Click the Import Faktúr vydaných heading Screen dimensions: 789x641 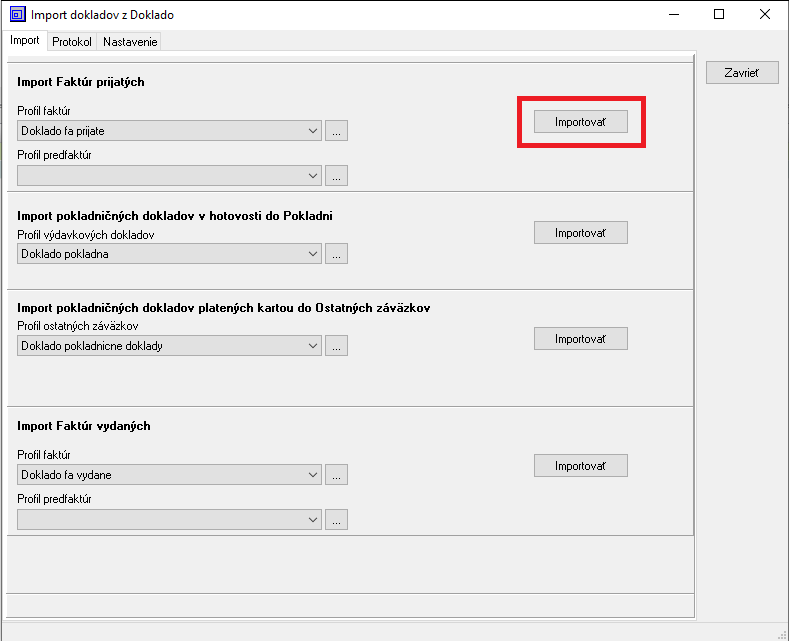click(x=84, y=426)
